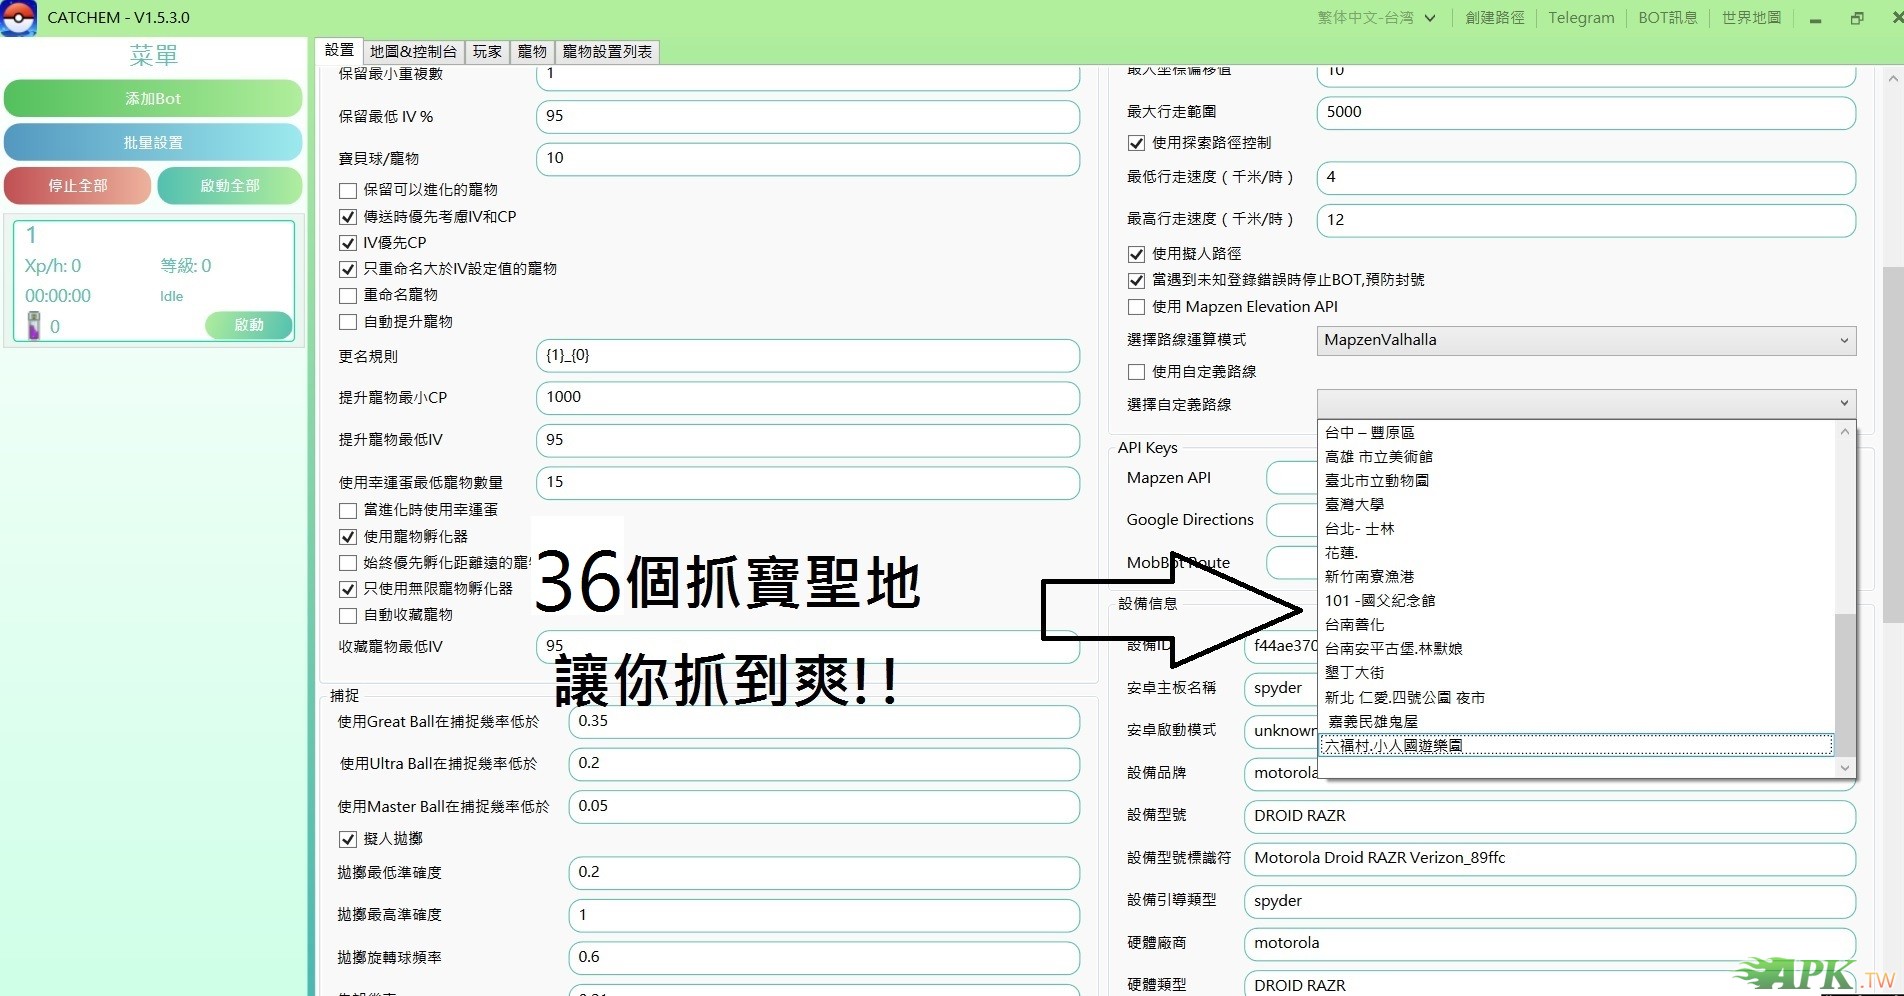Image resolution: width=1904 pixels, height=996 pixels.
Task: Select 臺北市立動物園 from route list
Action: (x=1376, y=481)
